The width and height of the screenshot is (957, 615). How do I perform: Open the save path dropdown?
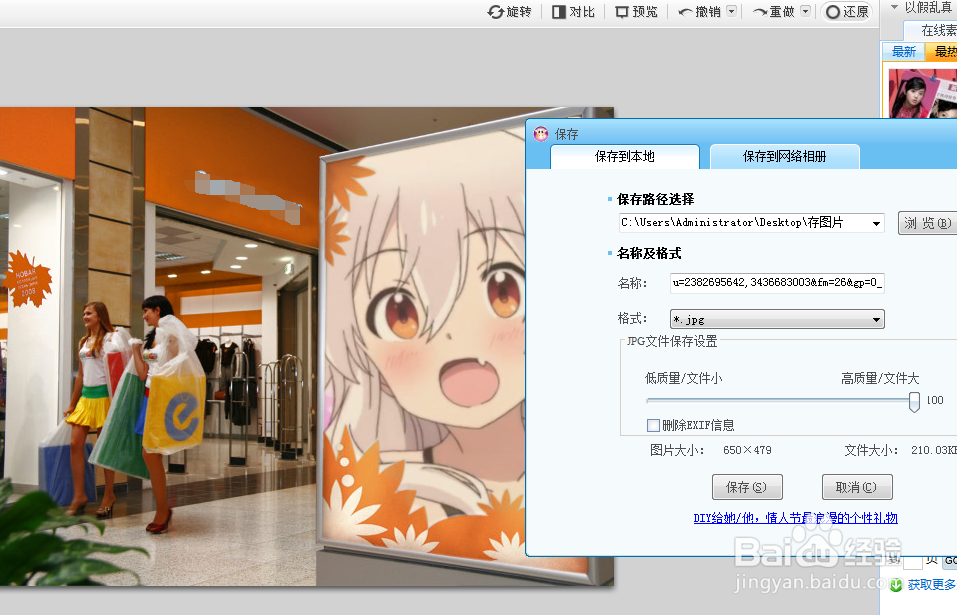pos(876,223)
